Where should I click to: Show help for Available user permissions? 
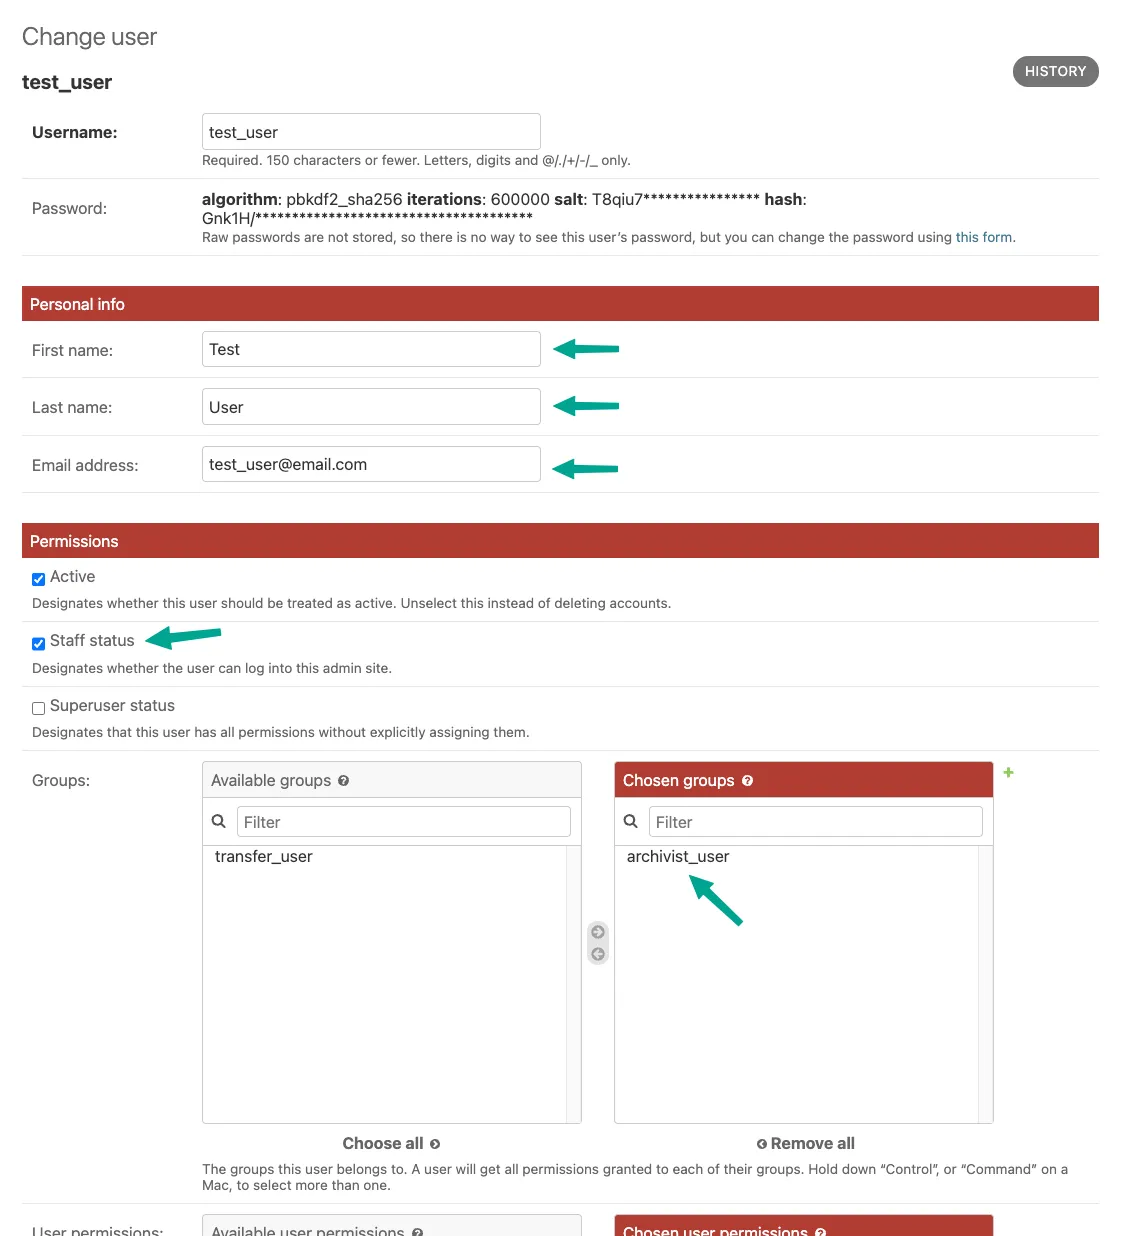point(418,1232)
